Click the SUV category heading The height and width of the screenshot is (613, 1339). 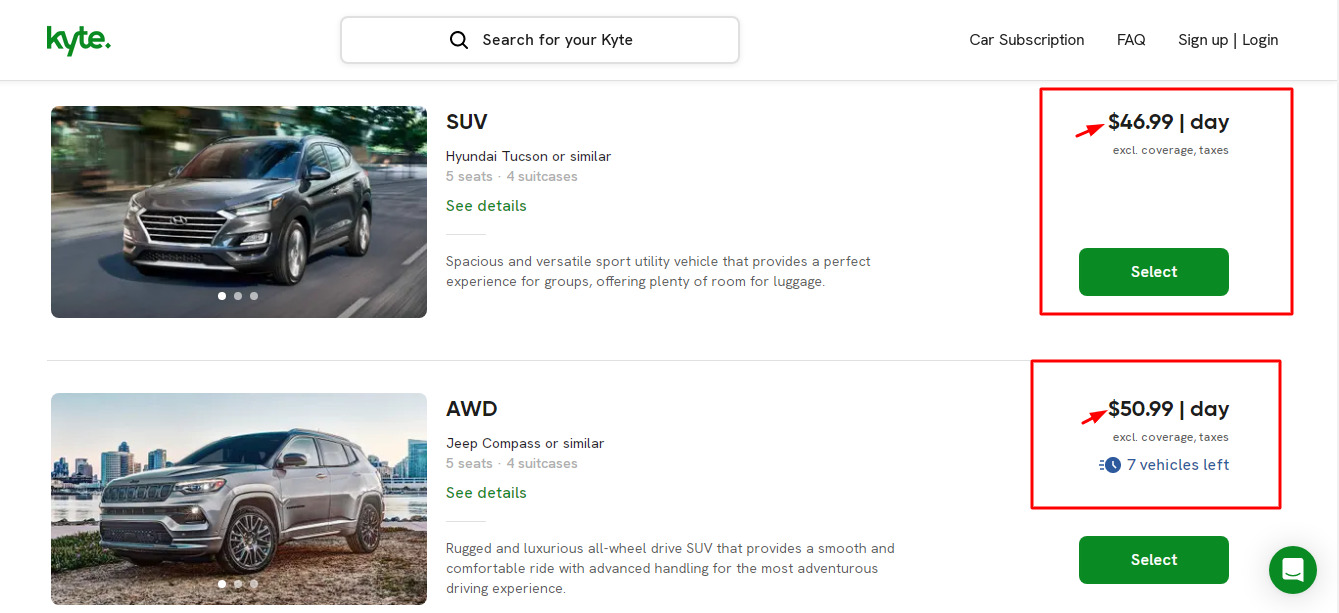coord(466,121)
